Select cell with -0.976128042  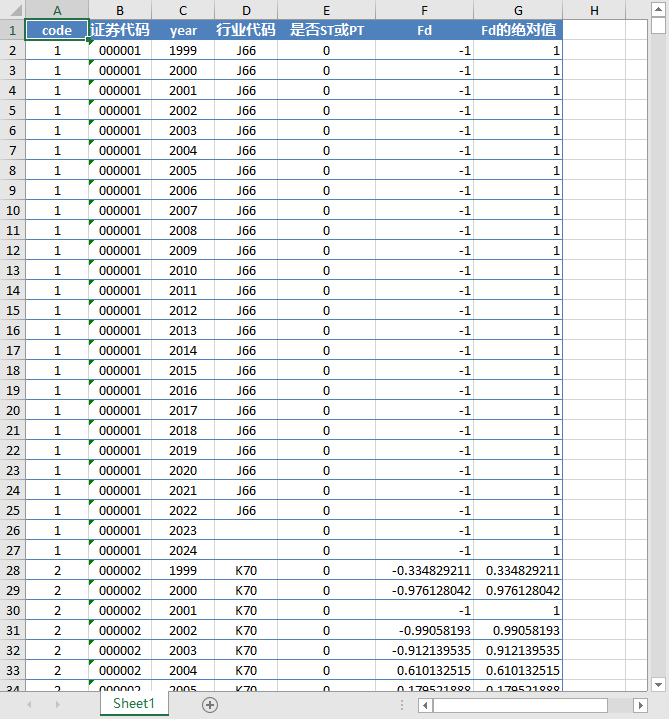pos(424,591)
